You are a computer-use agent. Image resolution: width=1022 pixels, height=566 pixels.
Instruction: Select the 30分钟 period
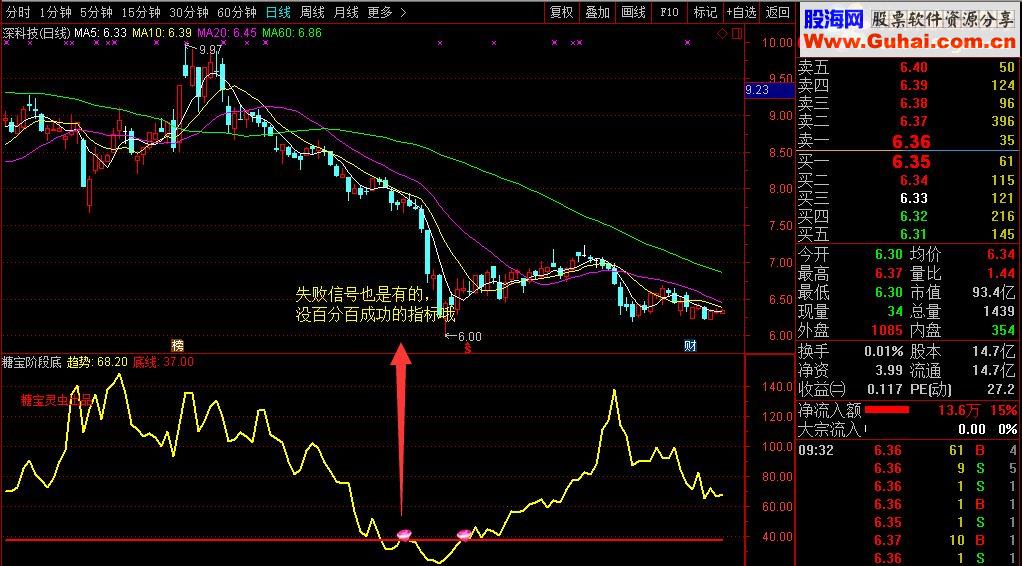pos(188,12)
